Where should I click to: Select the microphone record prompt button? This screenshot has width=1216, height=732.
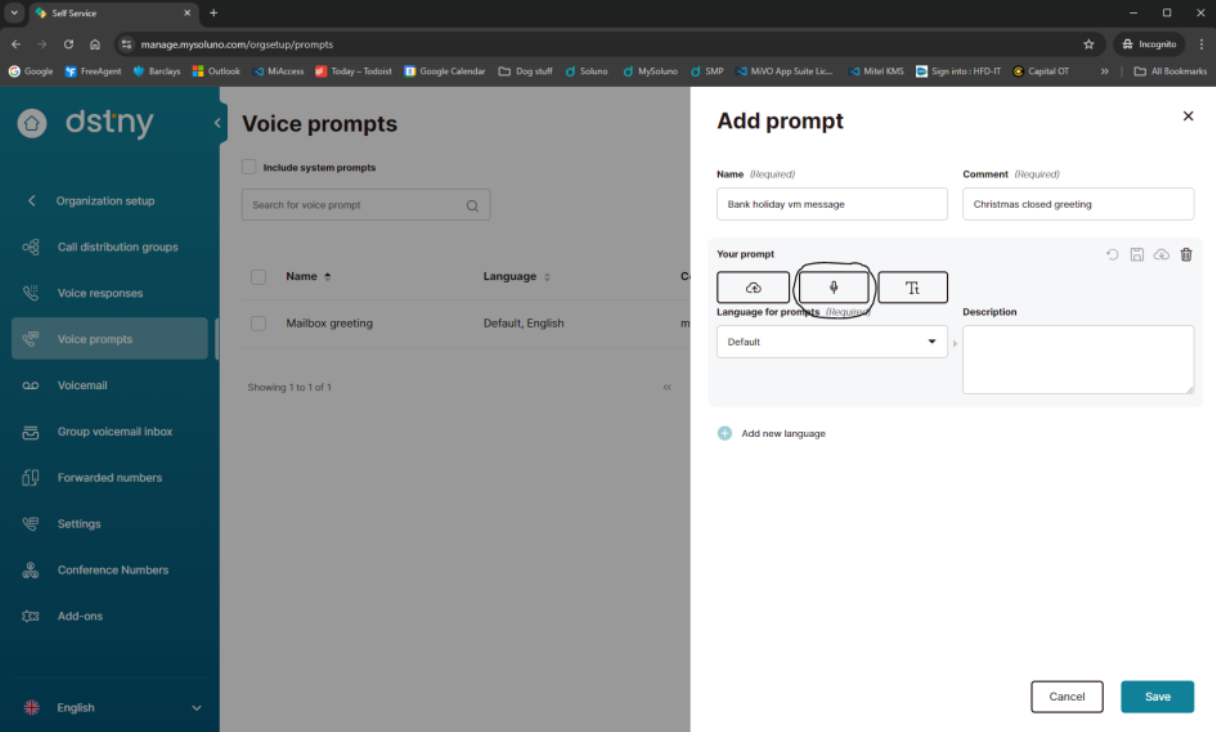point(833,288)
